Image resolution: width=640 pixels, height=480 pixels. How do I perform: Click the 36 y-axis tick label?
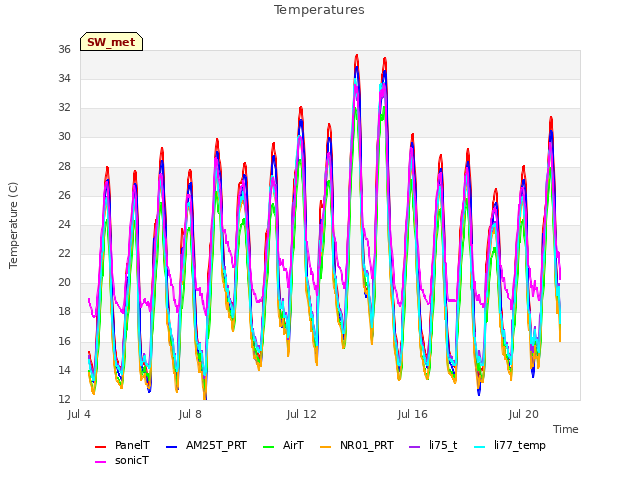click(x=64, y=49)
